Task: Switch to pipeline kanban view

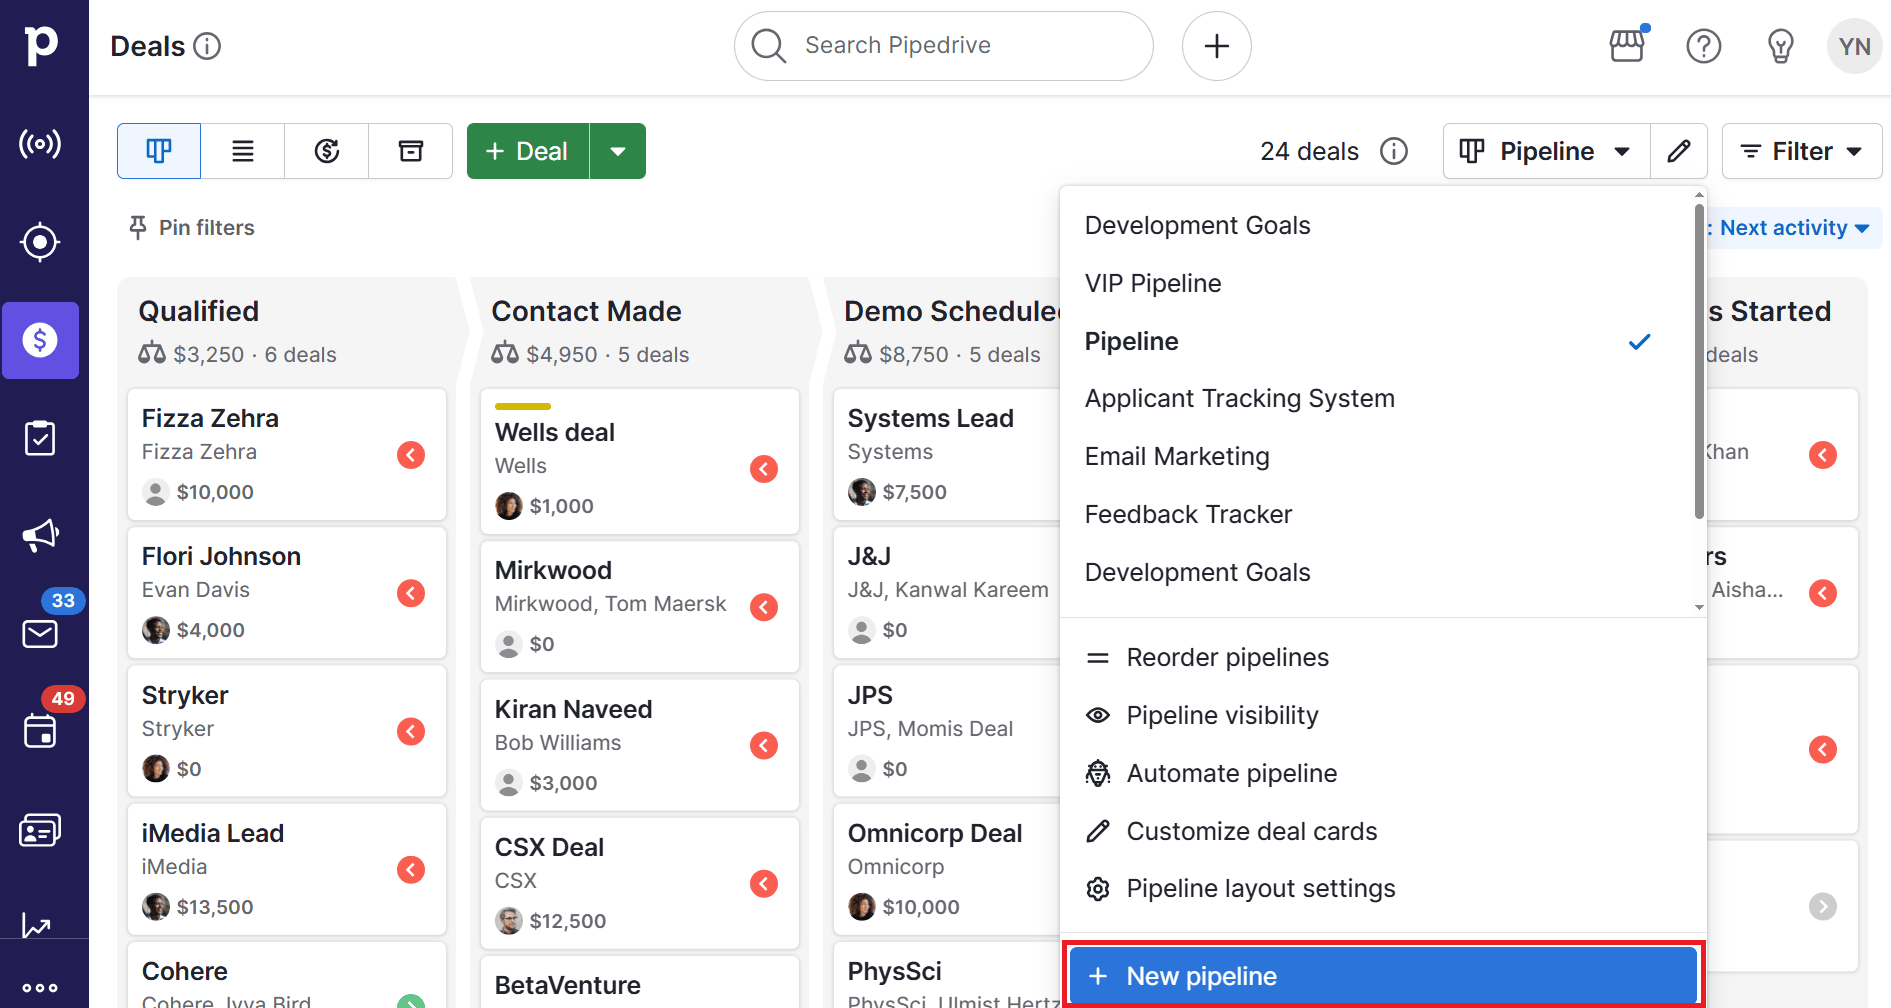Action: pyautogui.click(x=159, y=151)
